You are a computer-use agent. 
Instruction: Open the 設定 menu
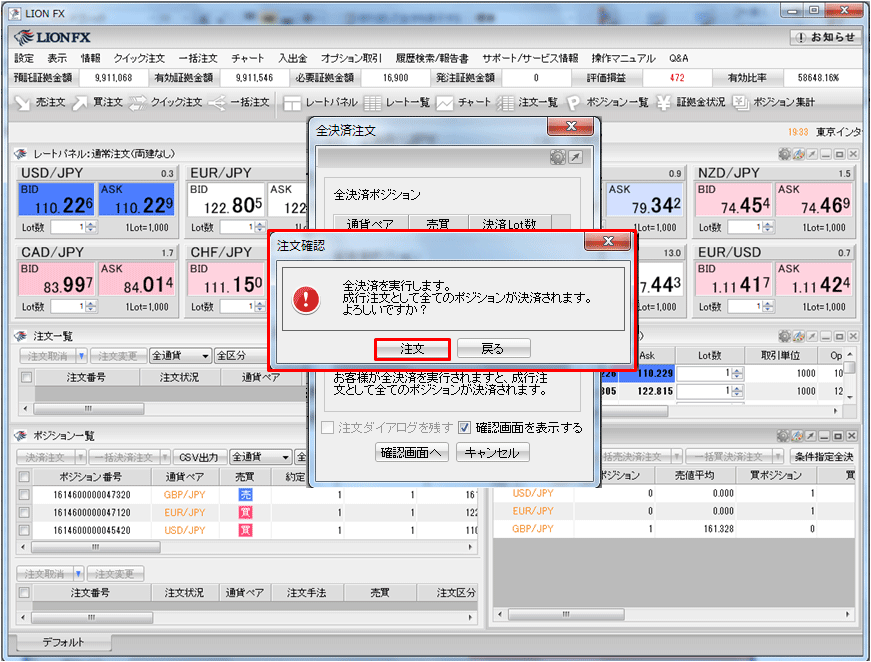click(24, 58)
